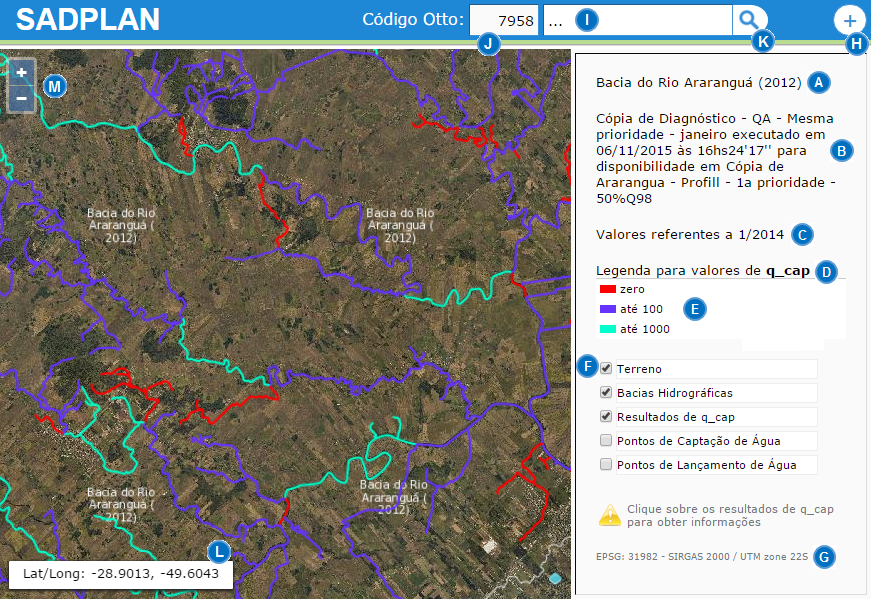
Task: Uncheck the Terreno layer checkbox
Action: [606, 369]
